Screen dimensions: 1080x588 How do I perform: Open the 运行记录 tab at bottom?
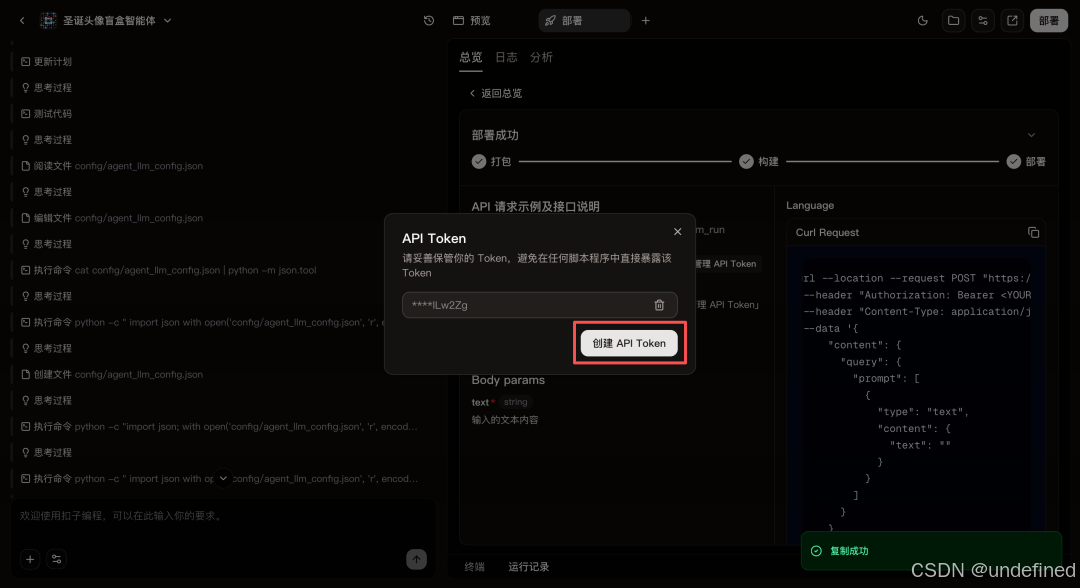click(x=528, y=567)
